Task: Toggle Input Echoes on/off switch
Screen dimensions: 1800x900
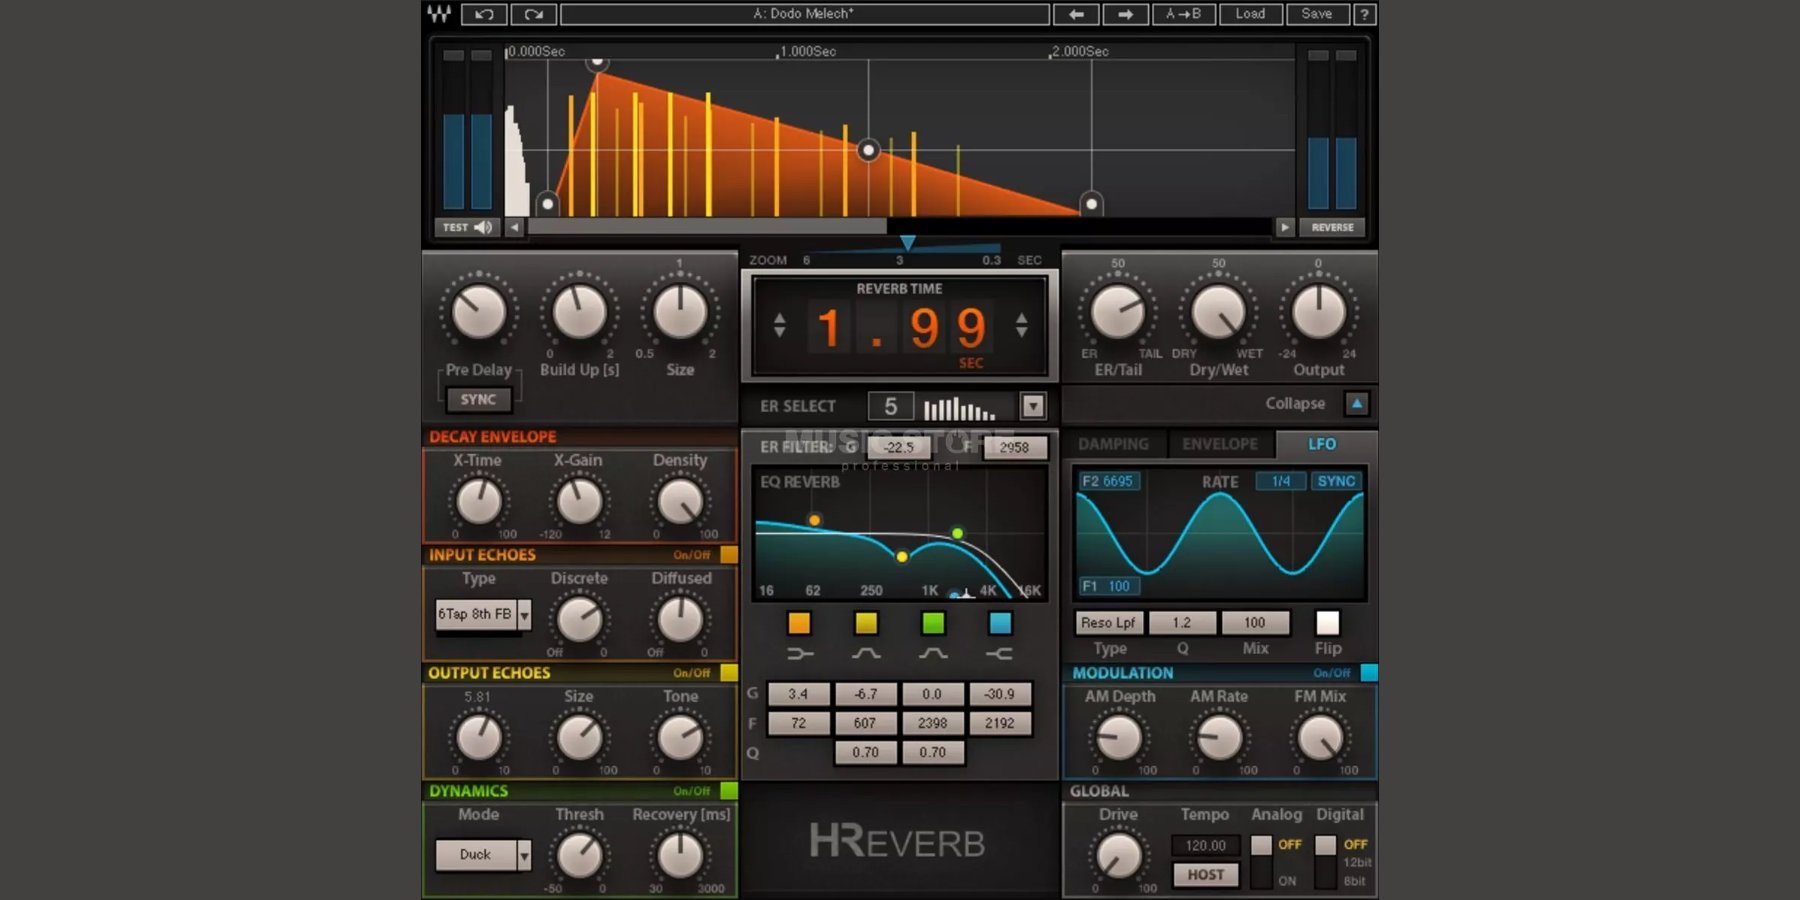Action: click(x=729, y=555)
